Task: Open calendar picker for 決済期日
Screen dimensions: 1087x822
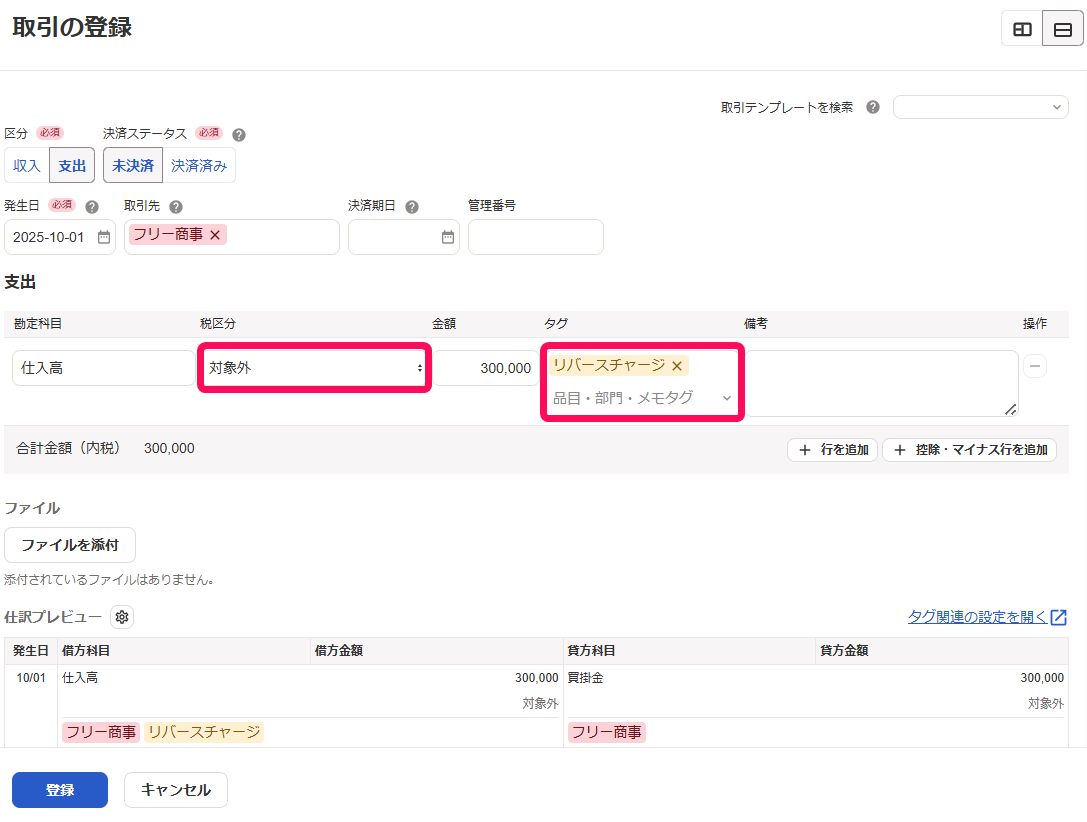Action: (448, 237)
